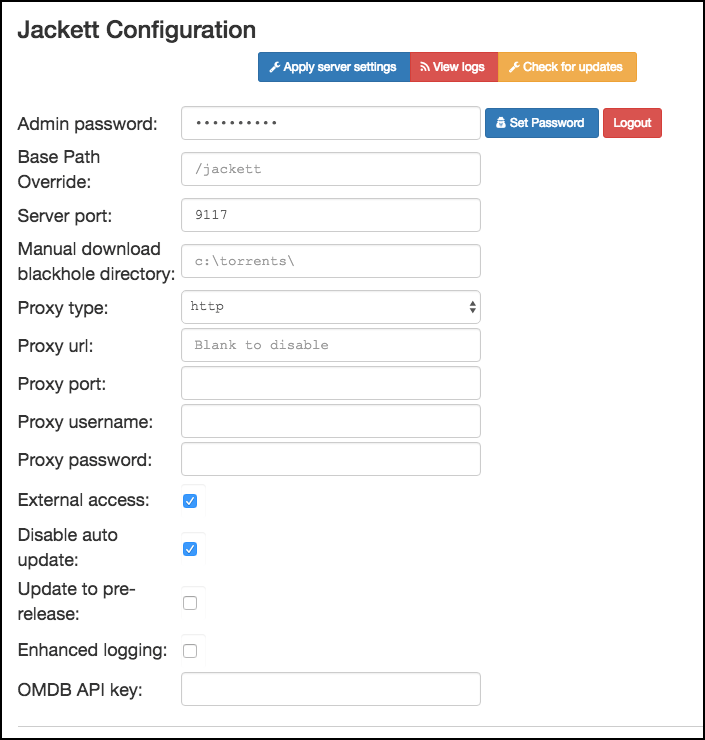
Task: Click the Set Password button label
Action: (x=547, y=123)
